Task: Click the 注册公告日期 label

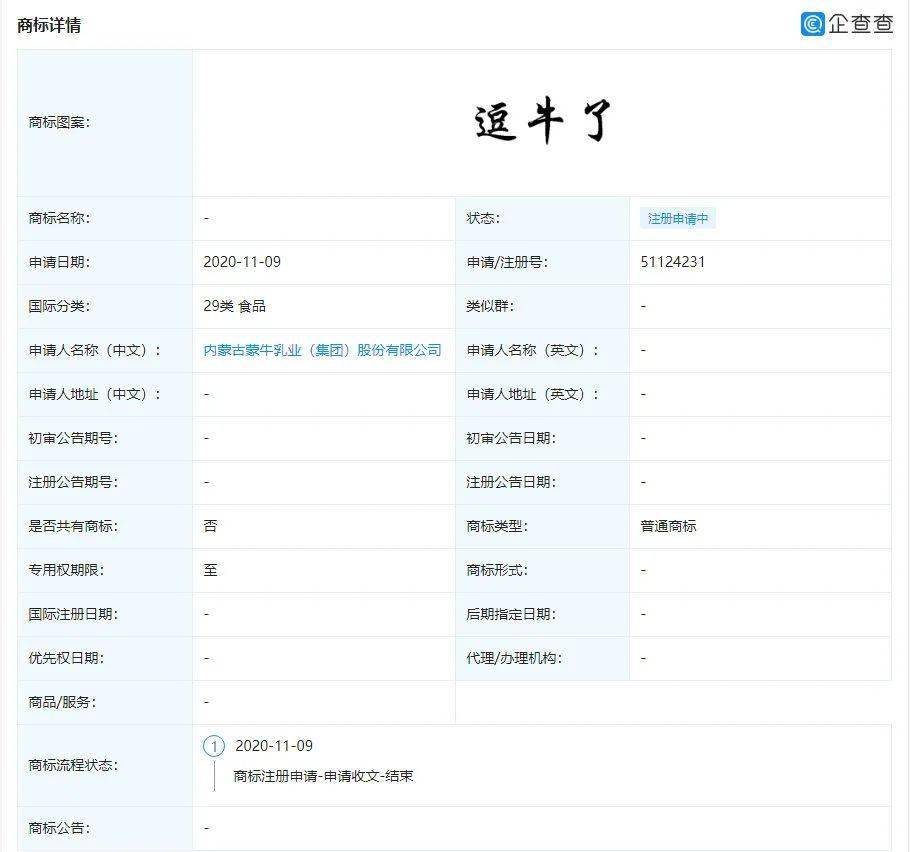Action: click(x=511, y=482)
